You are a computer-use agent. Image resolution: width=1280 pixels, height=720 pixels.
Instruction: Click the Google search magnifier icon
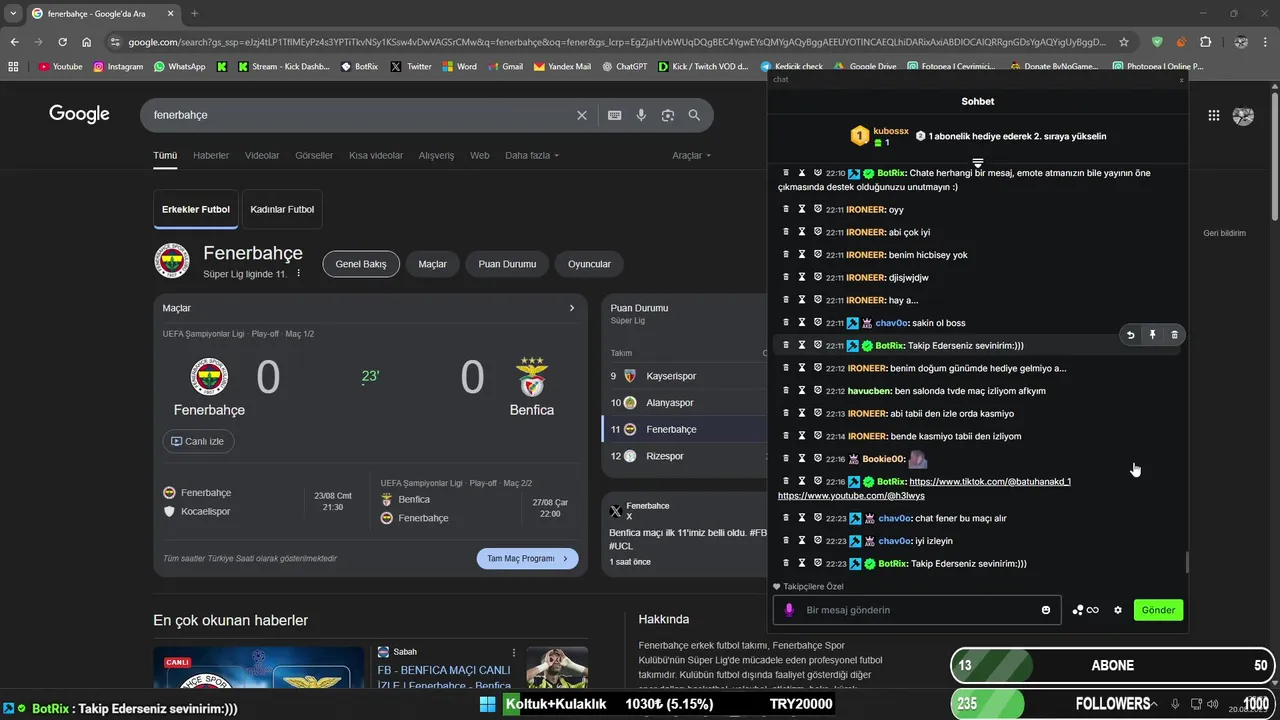click(x=694, y=115)
